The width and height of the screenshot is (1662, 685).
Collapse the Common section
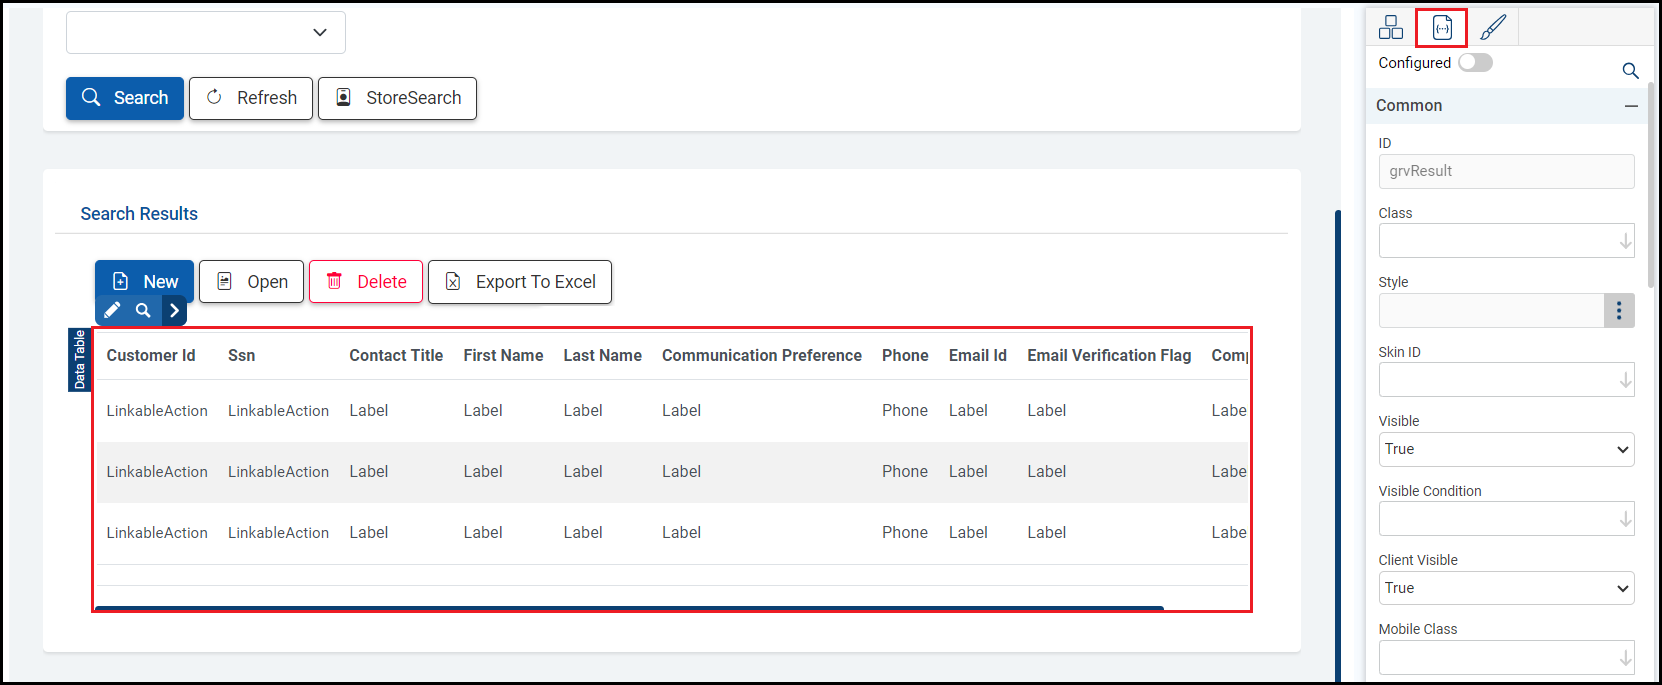pos(1631,106)
